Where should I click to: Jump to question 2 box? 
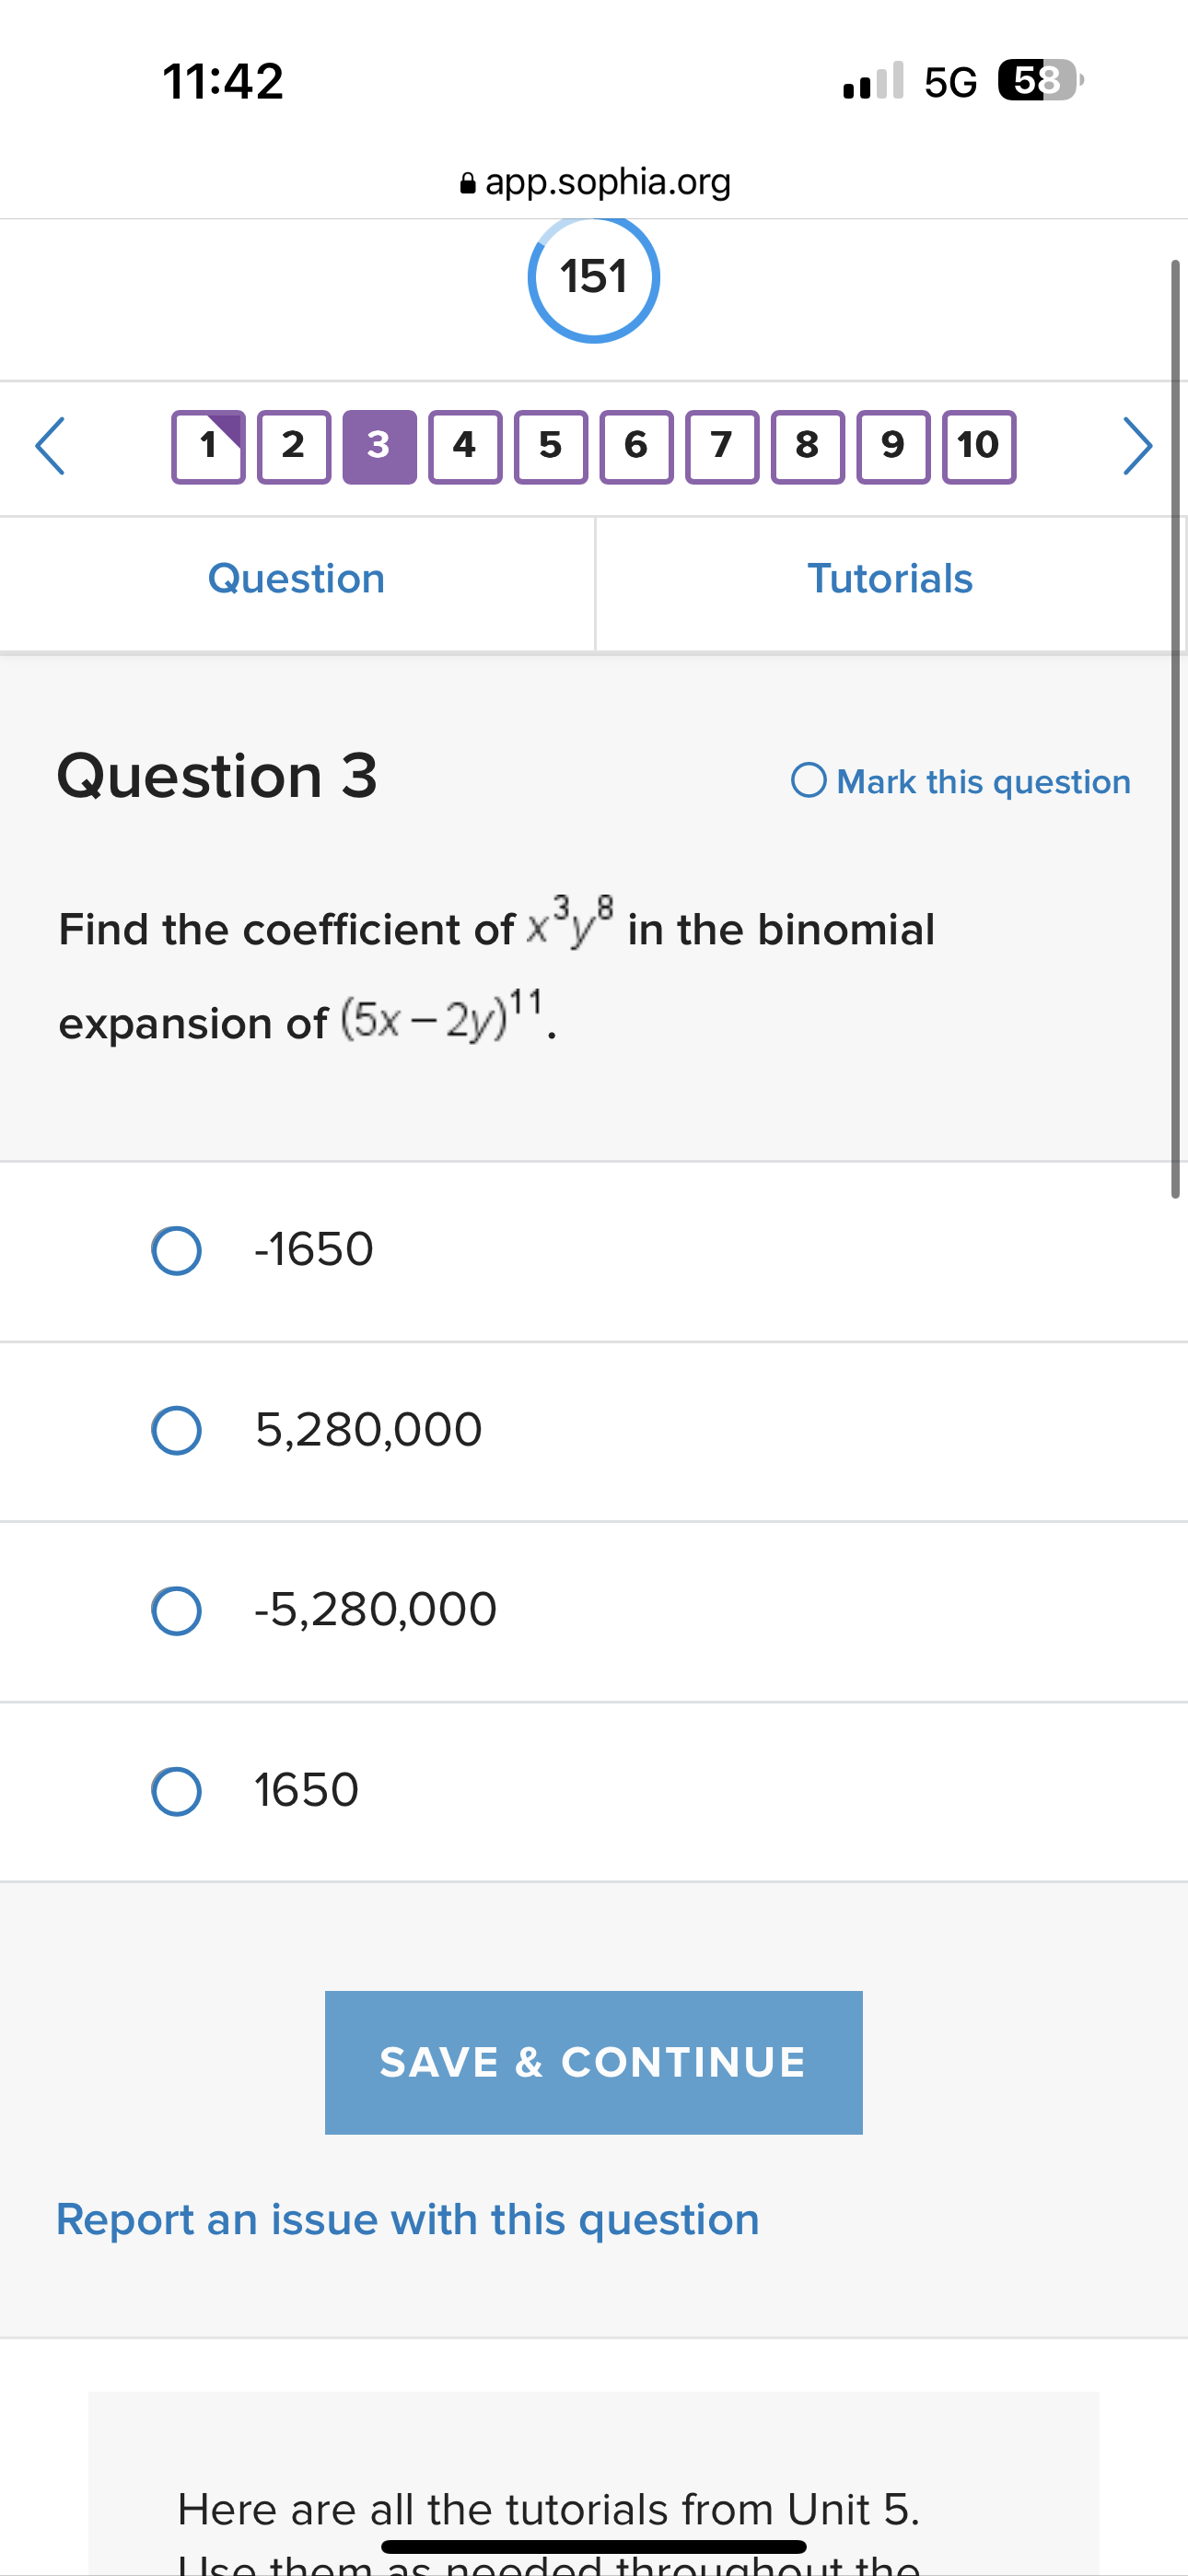click(294, 447)
